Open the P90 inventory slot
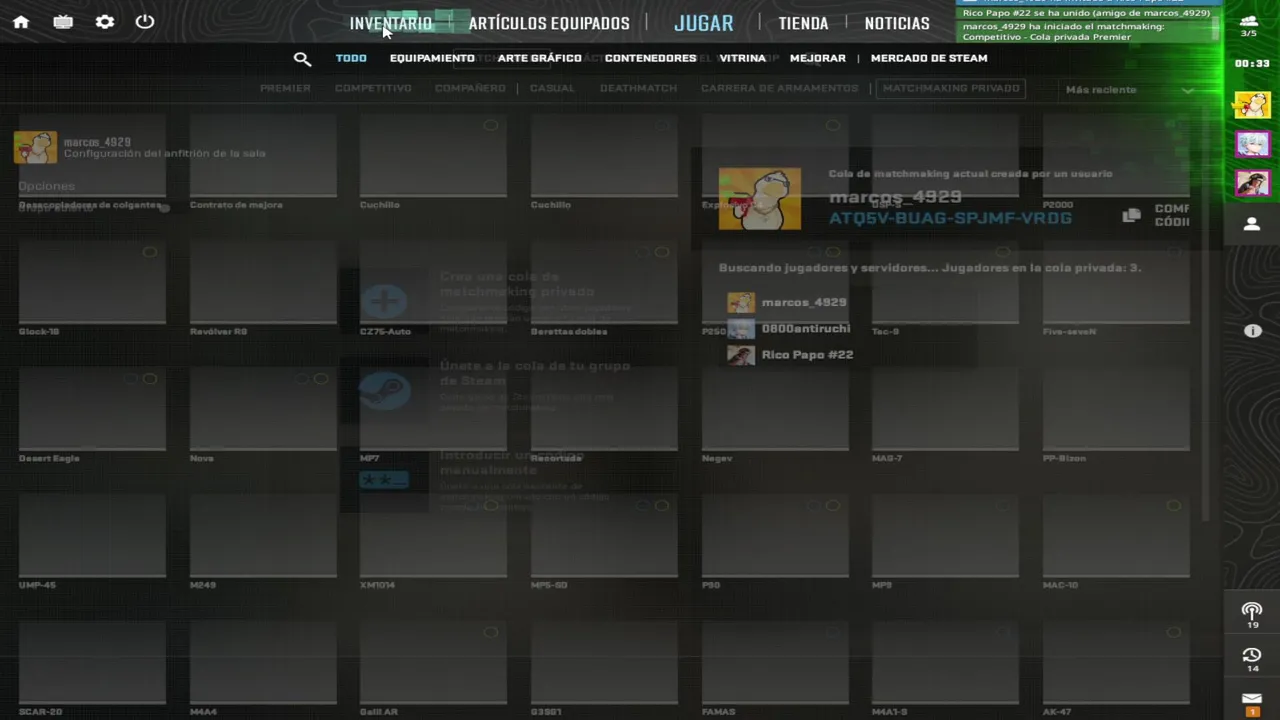1280x720 pixels. click(775, 542)
